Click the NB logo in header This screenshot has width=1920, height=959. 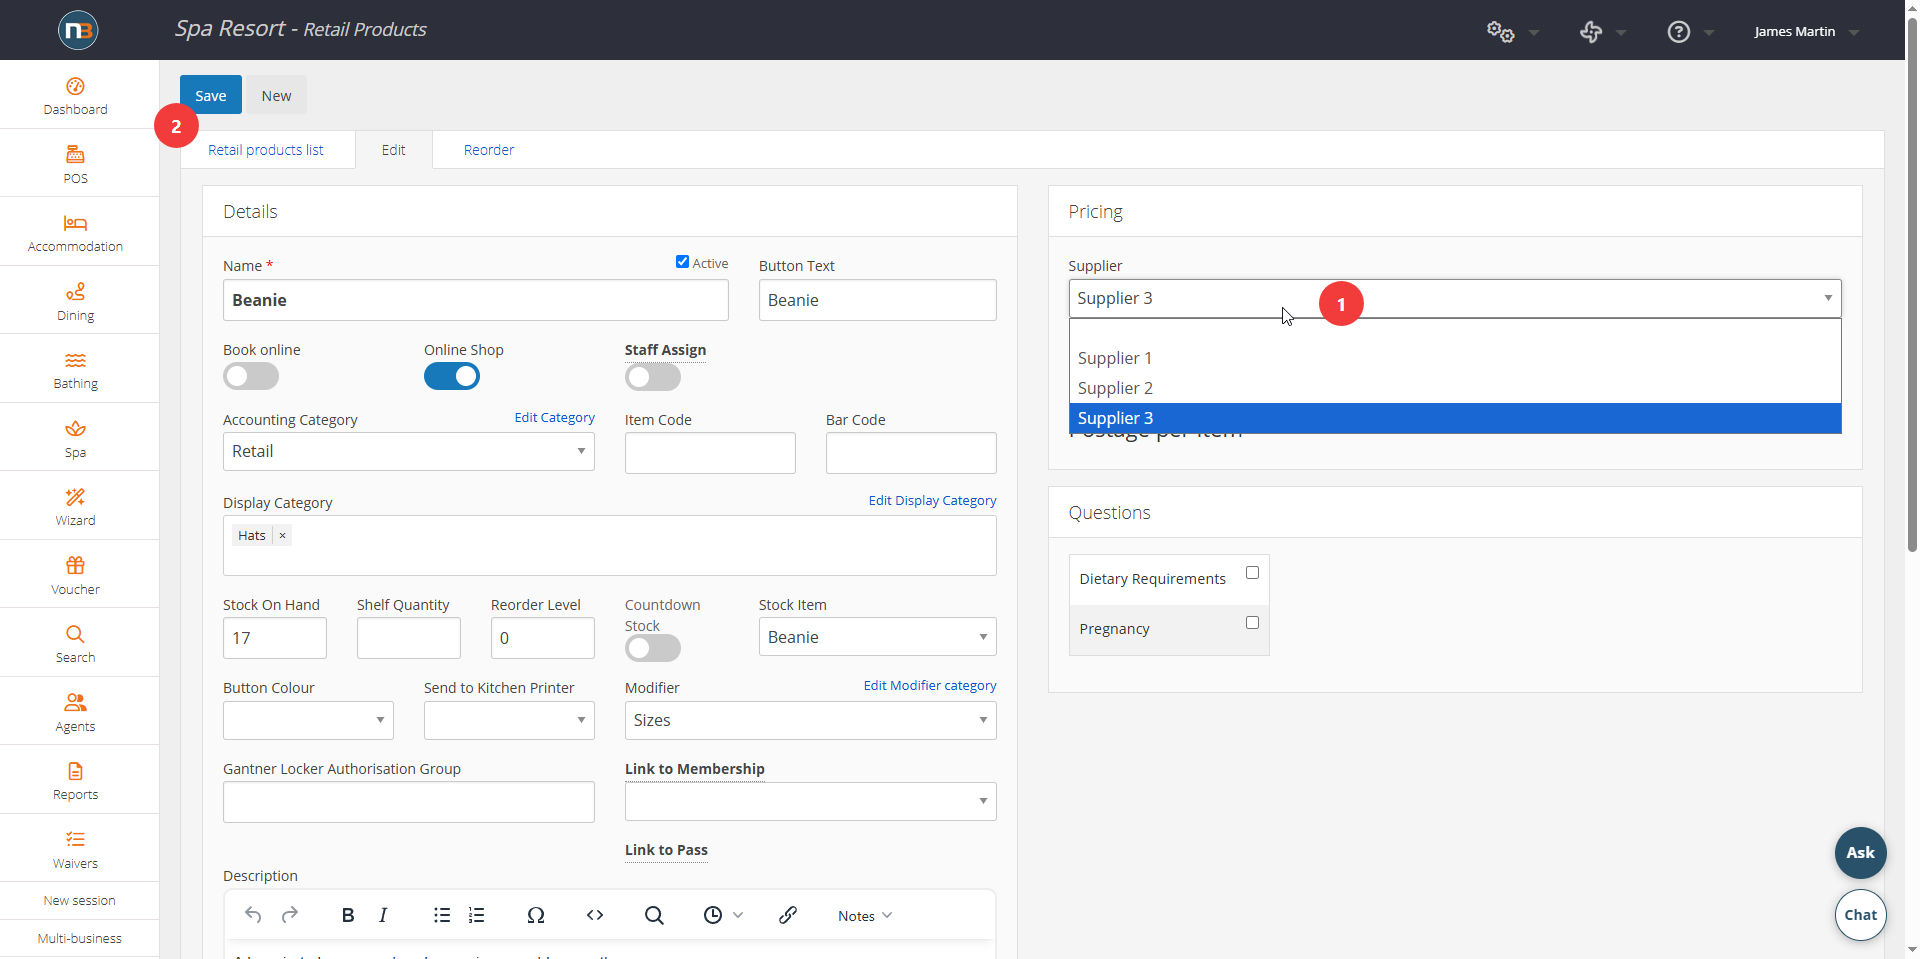78,30
